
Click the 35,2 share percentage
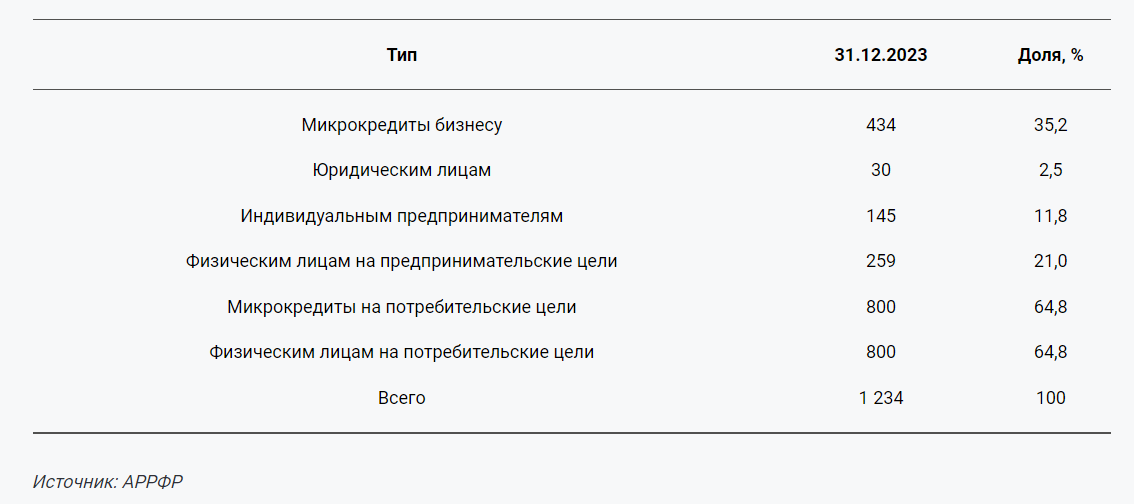(1050, 126)
